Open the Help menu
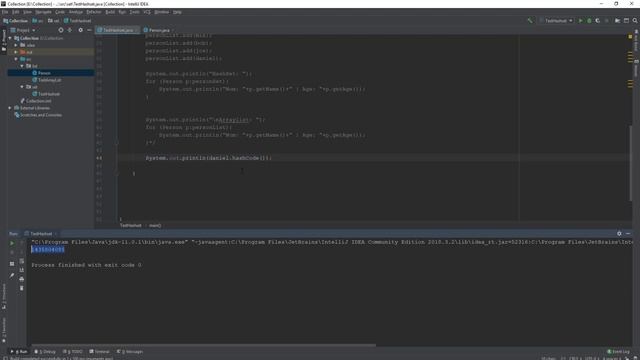This screenshot has height=360, width=640. coord(177,12)
